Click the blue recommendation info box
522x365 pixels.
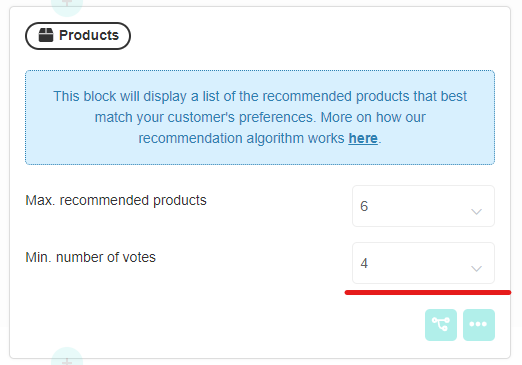point(260,117)
